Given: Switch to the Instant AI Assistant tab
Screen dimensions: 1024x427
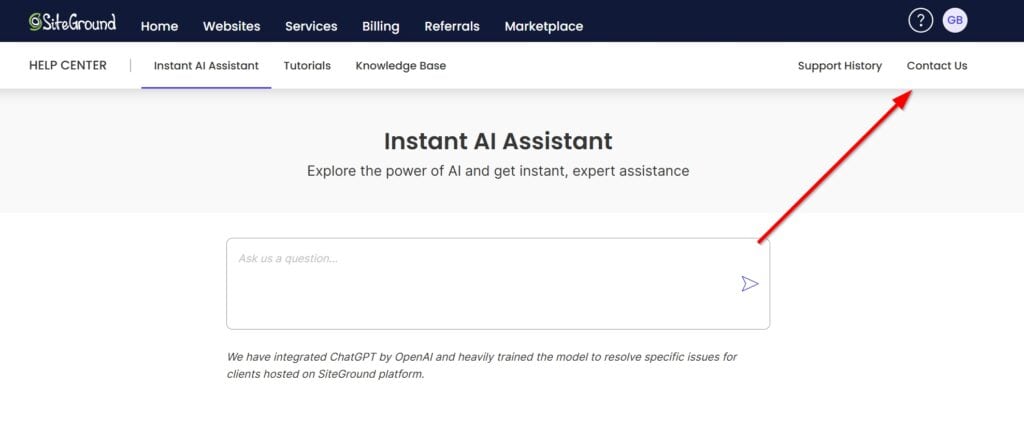Looking at the screenshot, I should pyautogui.click(x=206, y=66).
